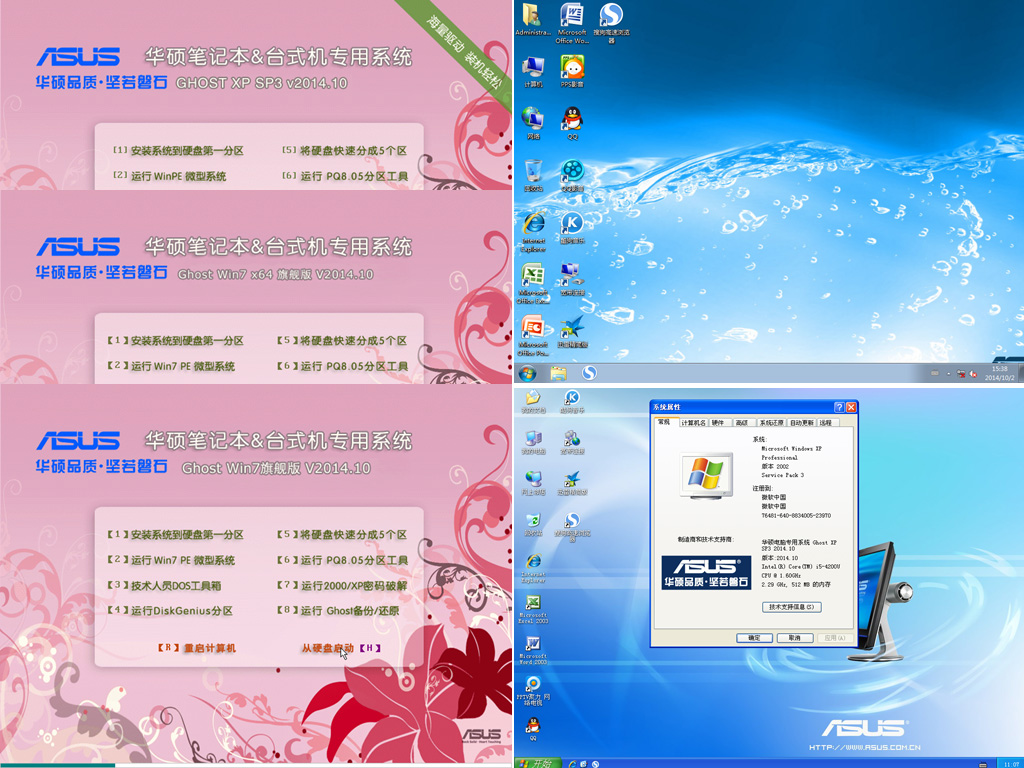Viewport: 1024px width, 768px height.
Task: Open 计算机 icon on Windows 7 desktop
Action: [533, 72]
